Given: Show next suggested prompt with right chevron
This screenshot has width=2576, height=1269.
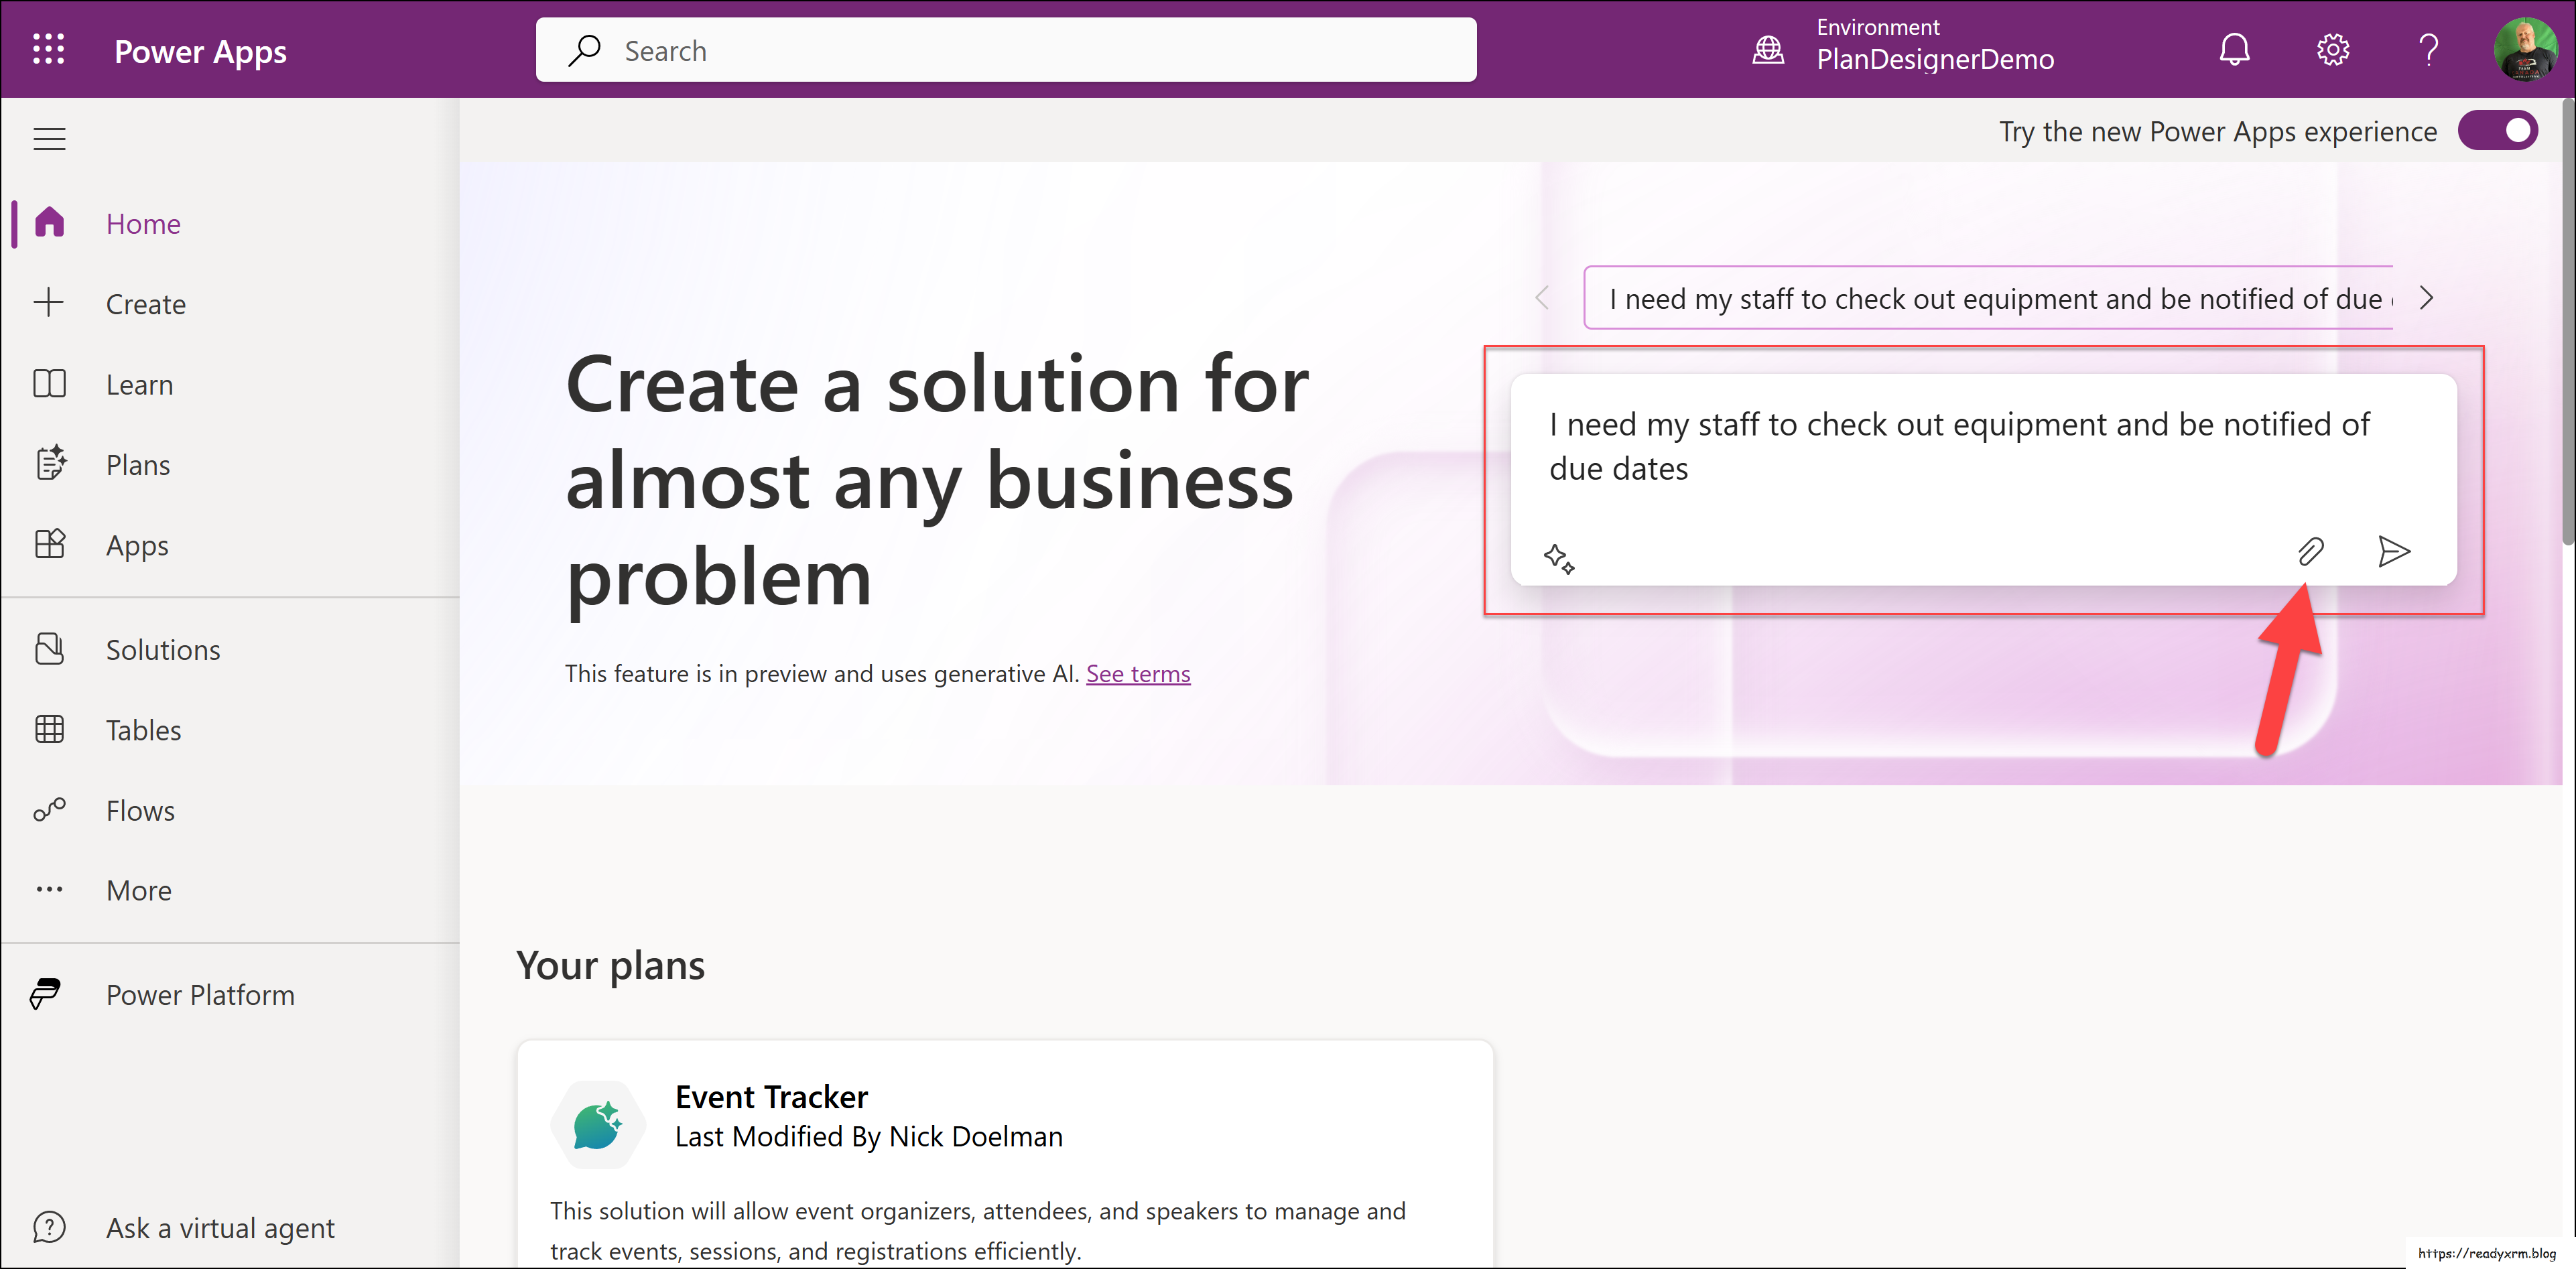Looking at the screenshot, I should [x=2427, y=297].
